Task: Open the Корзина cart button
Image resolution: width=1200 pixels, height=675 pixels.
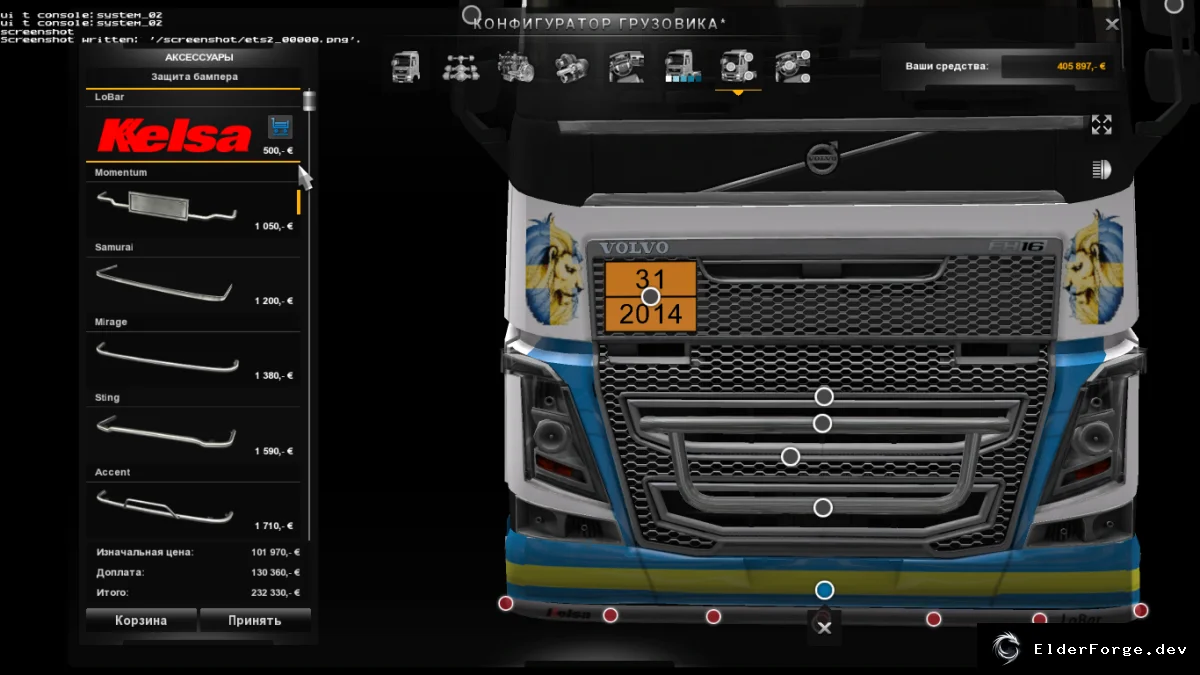Action: tap(140, 620)
